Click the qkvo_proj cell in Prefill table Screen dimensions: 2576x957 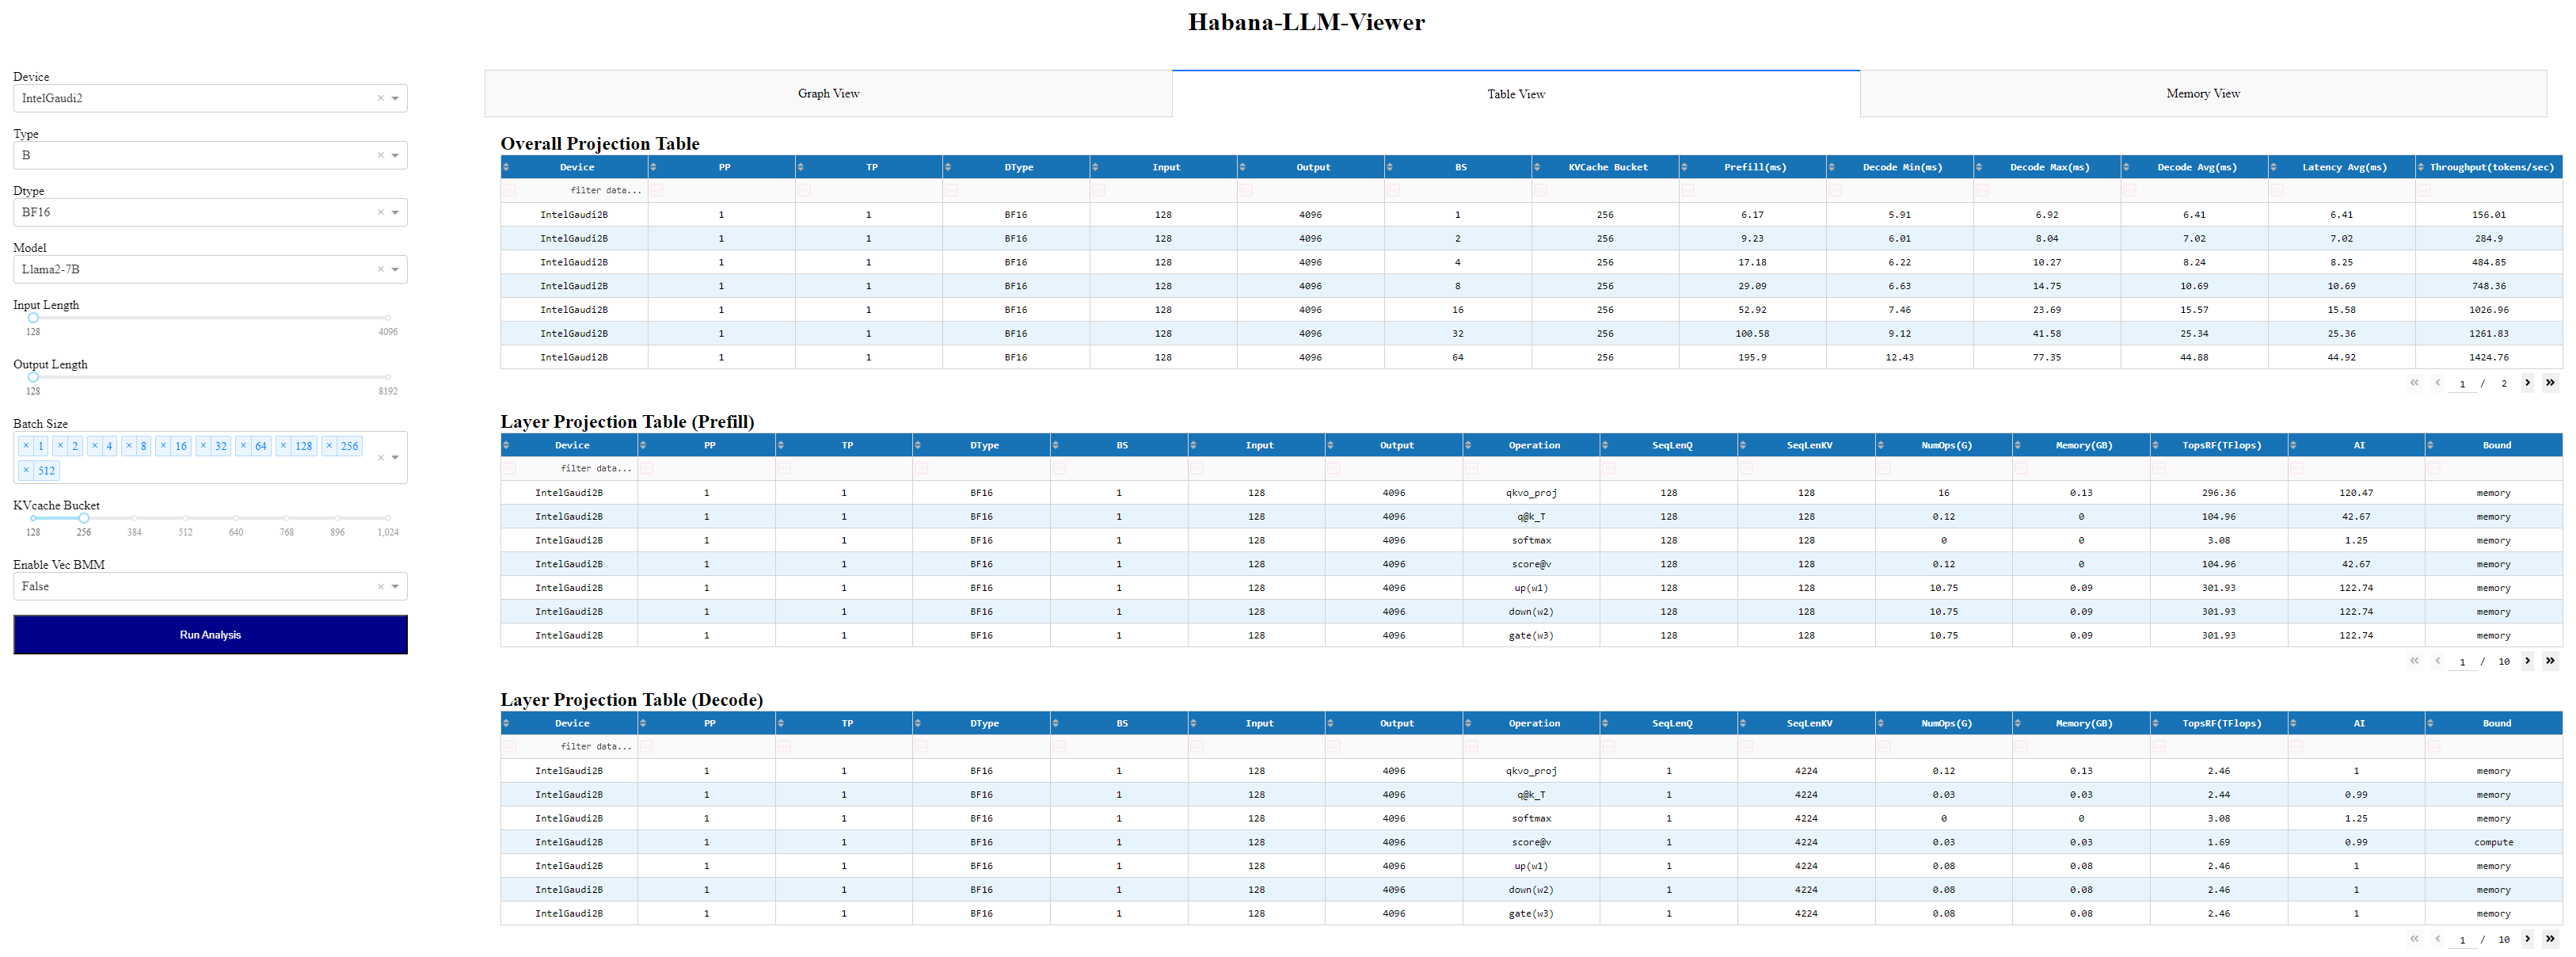[1531, 493]
